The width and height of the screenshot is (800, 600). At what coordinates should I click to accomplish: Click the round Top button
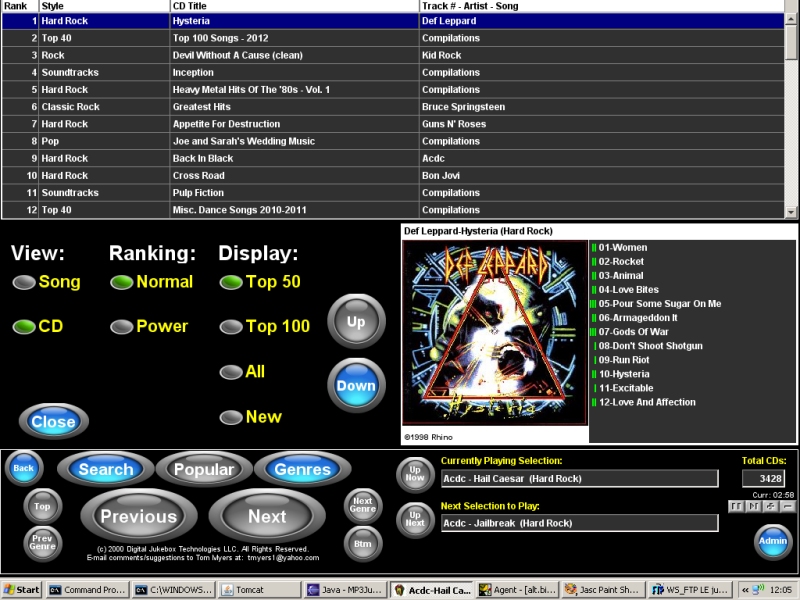click(x=42, y=506)
